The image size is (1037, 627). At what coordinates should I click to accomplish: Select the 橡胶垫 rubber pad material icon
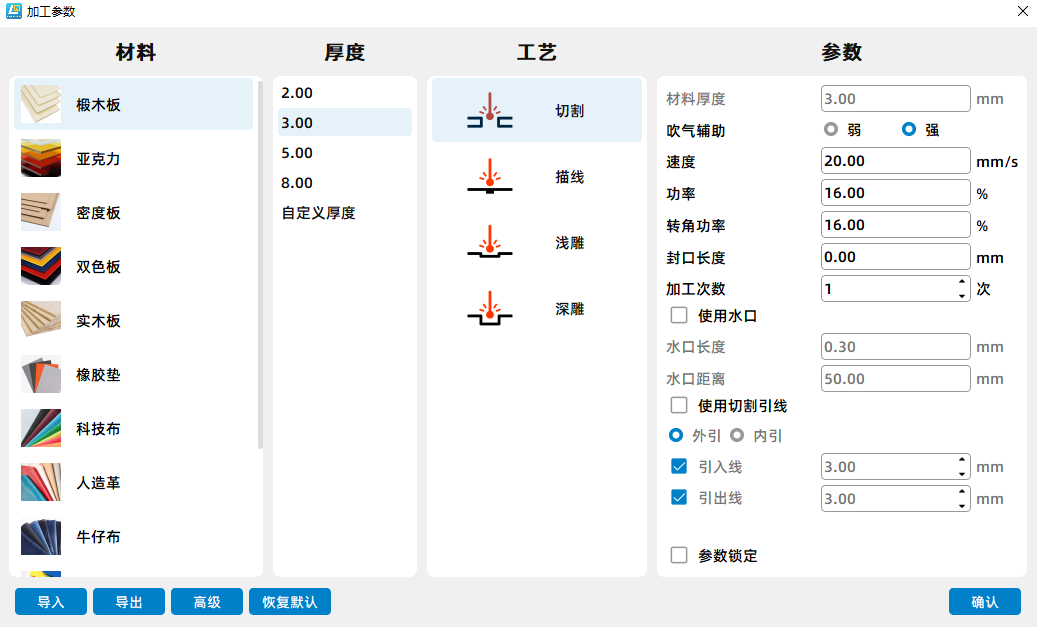point(41,374)
